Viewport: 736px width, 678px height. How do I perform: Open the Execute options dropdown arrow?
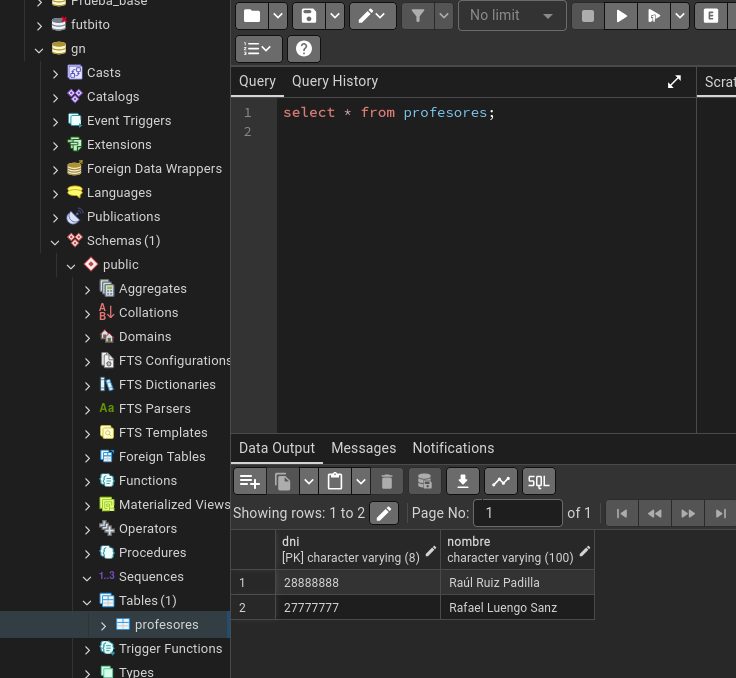[x=680, y=16]
